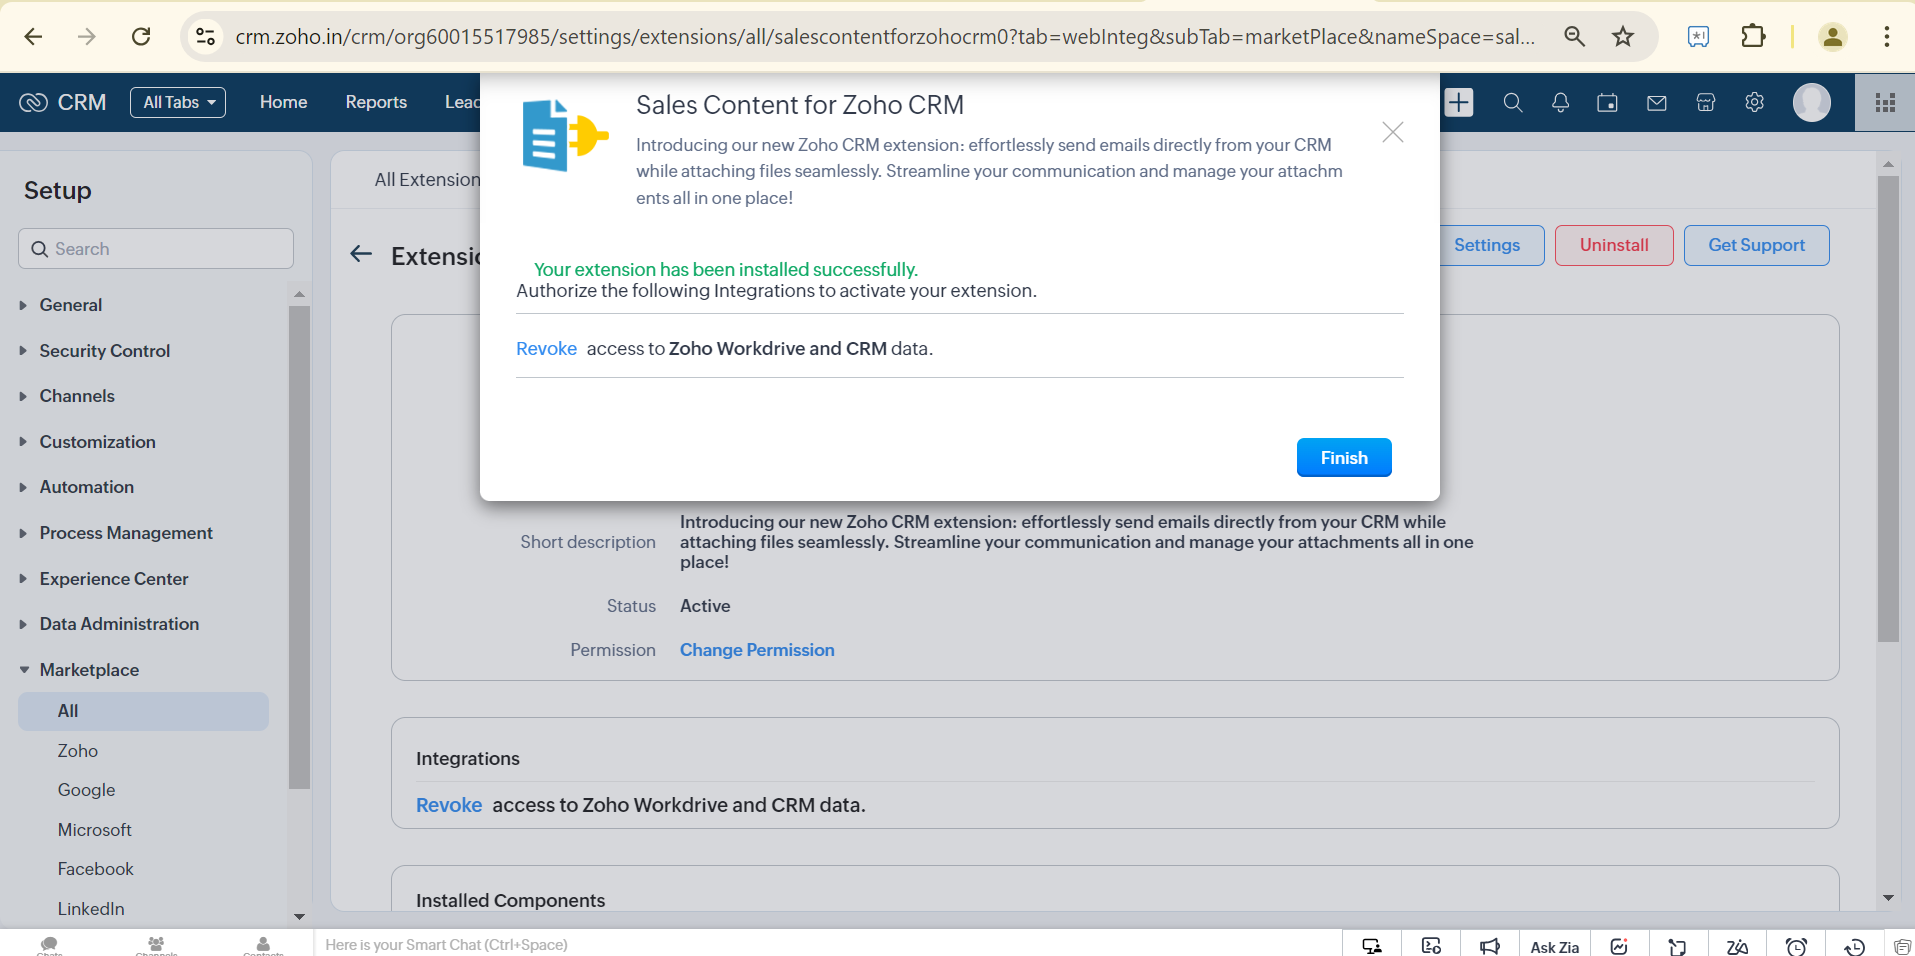
Task: Expand the Experience Center section
Action: coord(114,579)
